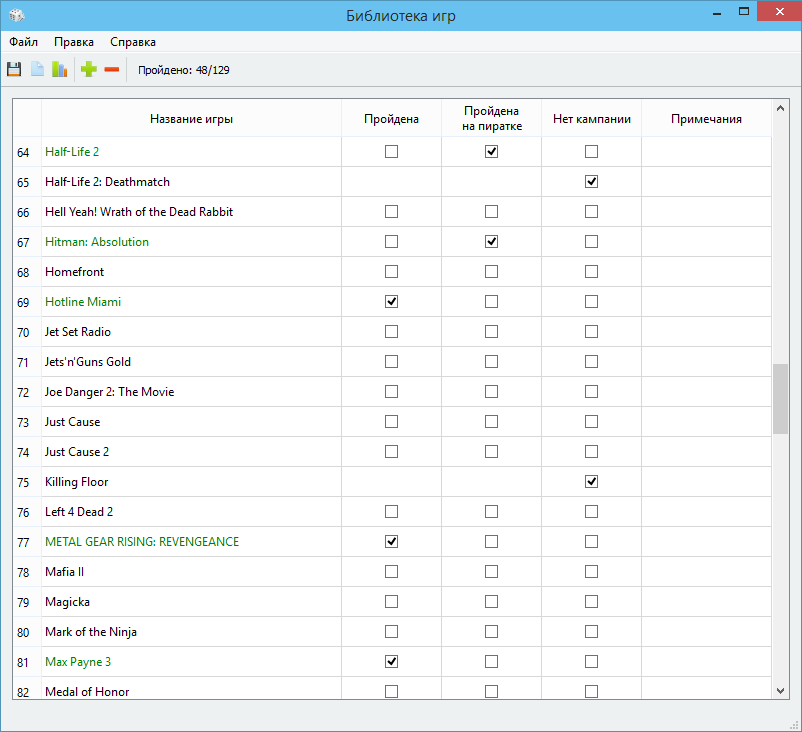
Task: Check Пройдена на пиратке for Jet Set Radio
Action: coord(492,331)
